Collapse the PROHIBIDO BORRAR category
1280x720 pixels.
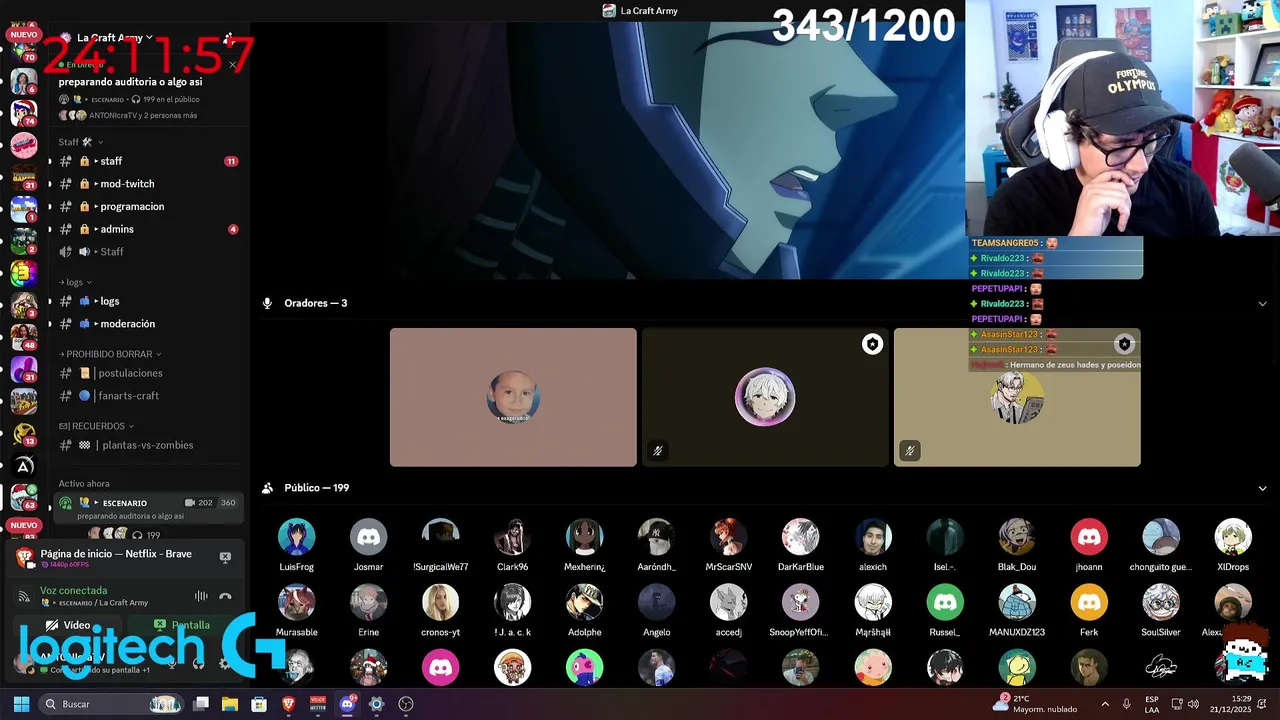(110, 354)
